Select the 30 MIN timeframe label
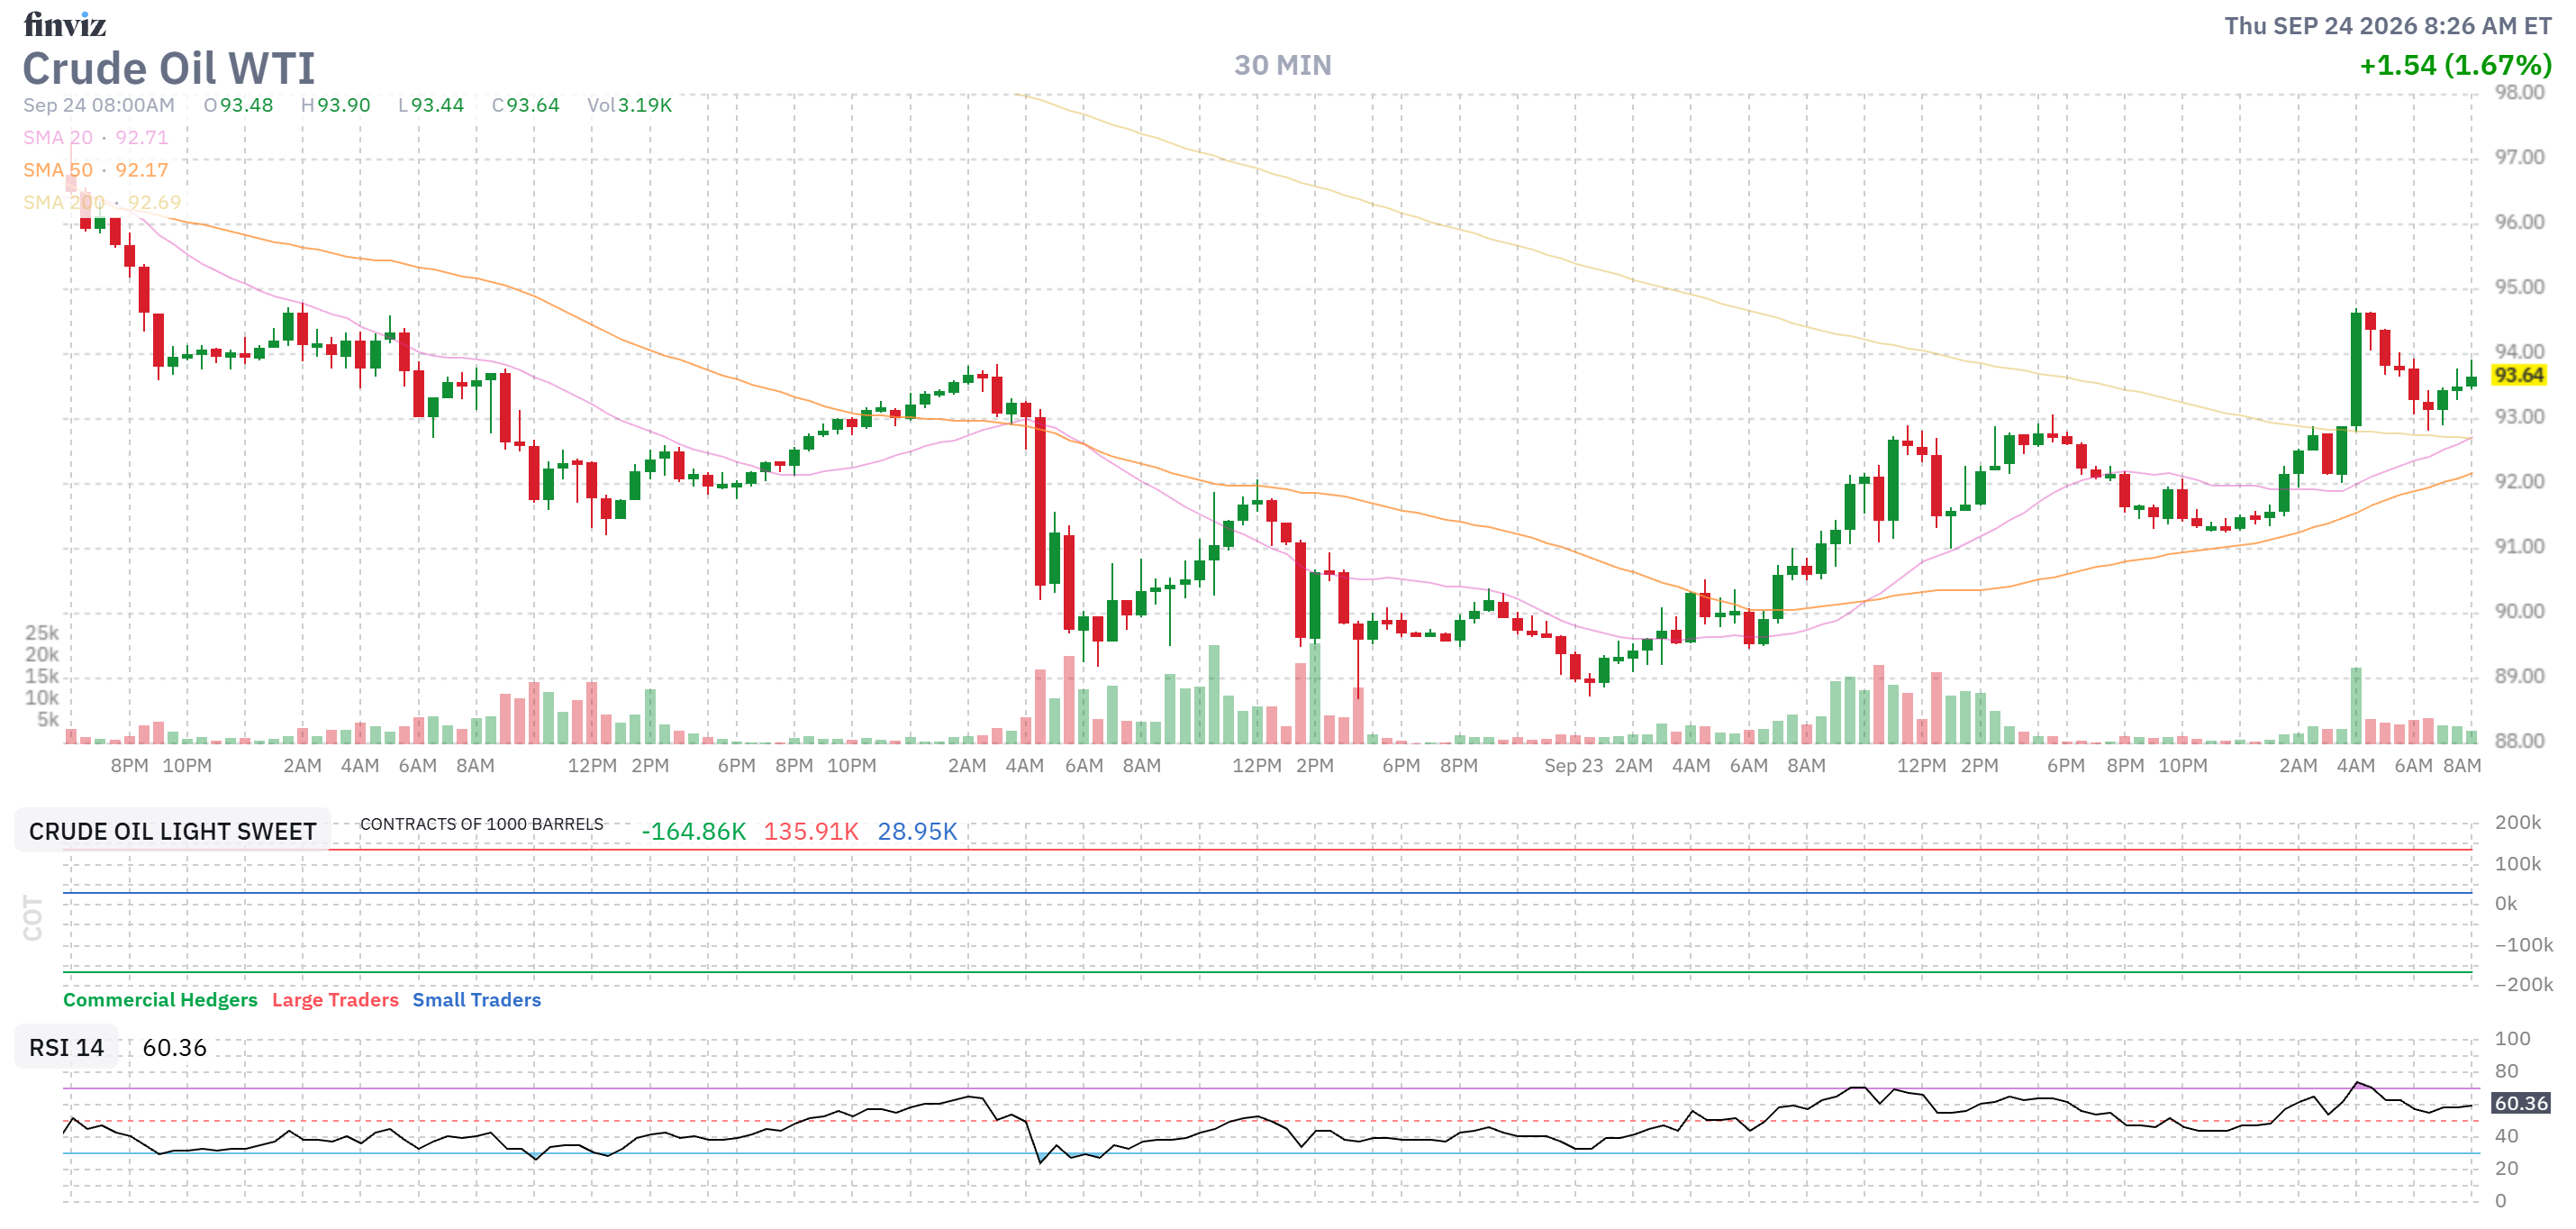This screenshot has width=2576, height=1229. coord(1282,65)
